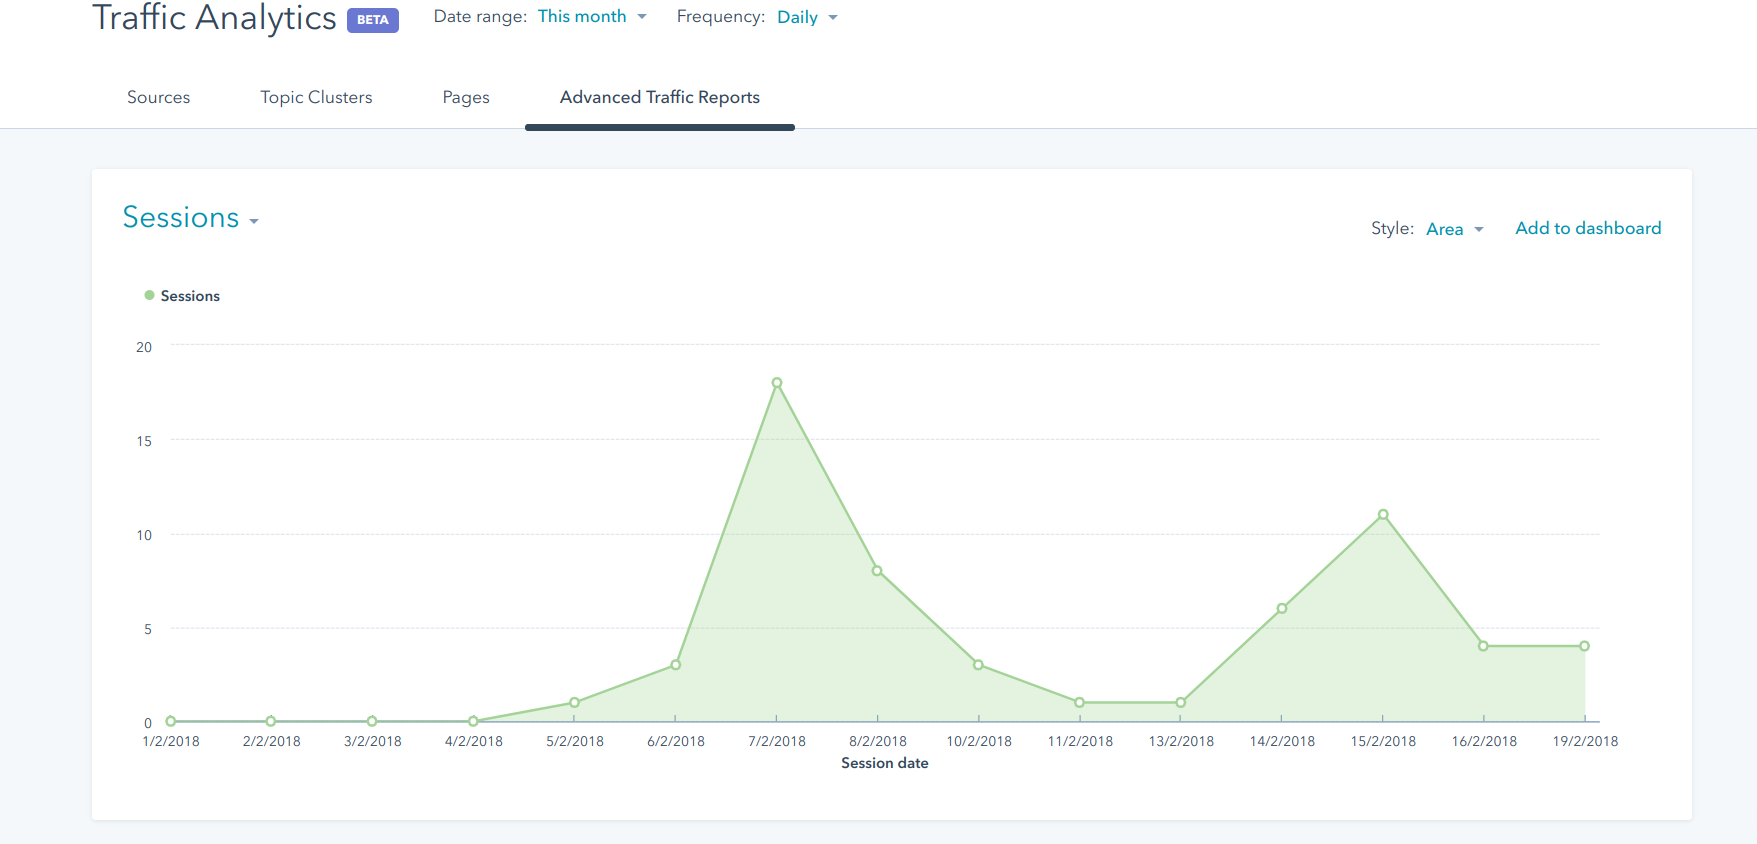Click the data point for 8/2/2018
Screen dimensions: 1757x844
click(877, 571)
